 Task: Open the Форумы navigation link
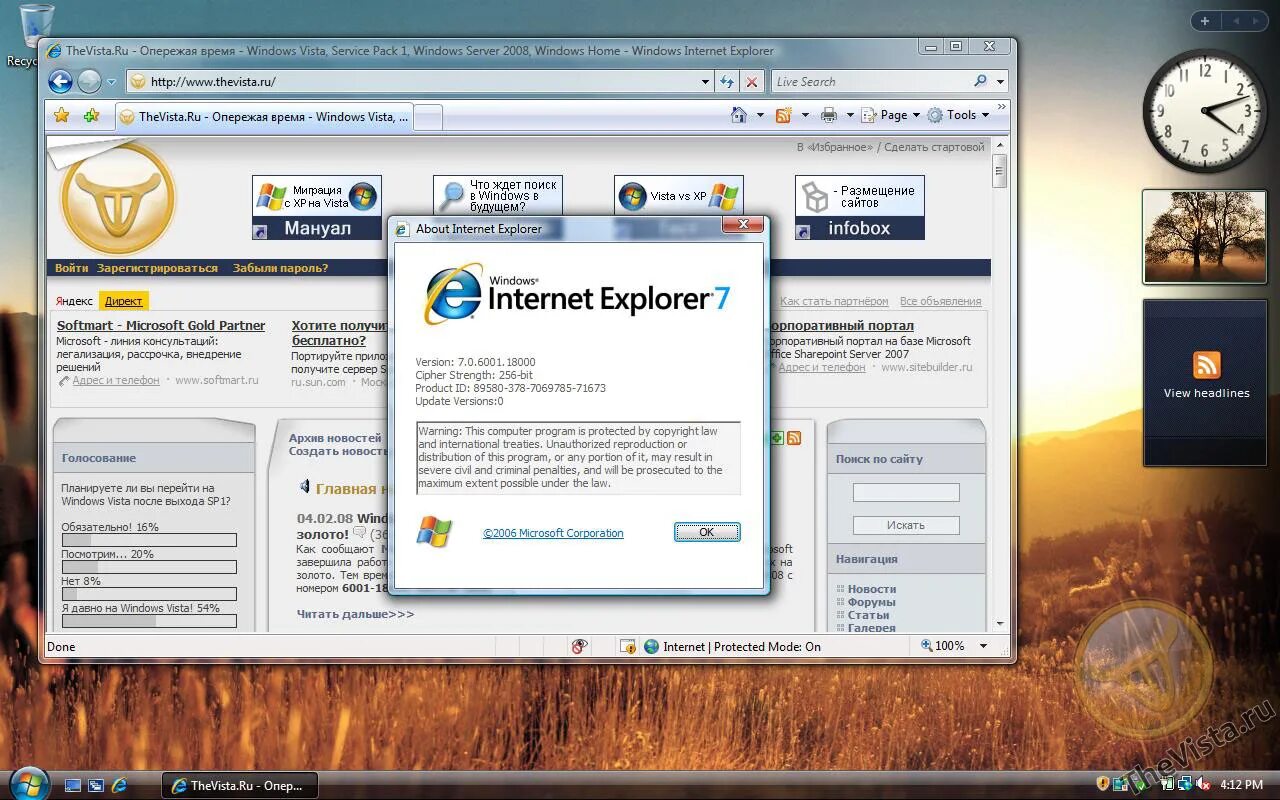pyautogui.click(x=871, y=602)
